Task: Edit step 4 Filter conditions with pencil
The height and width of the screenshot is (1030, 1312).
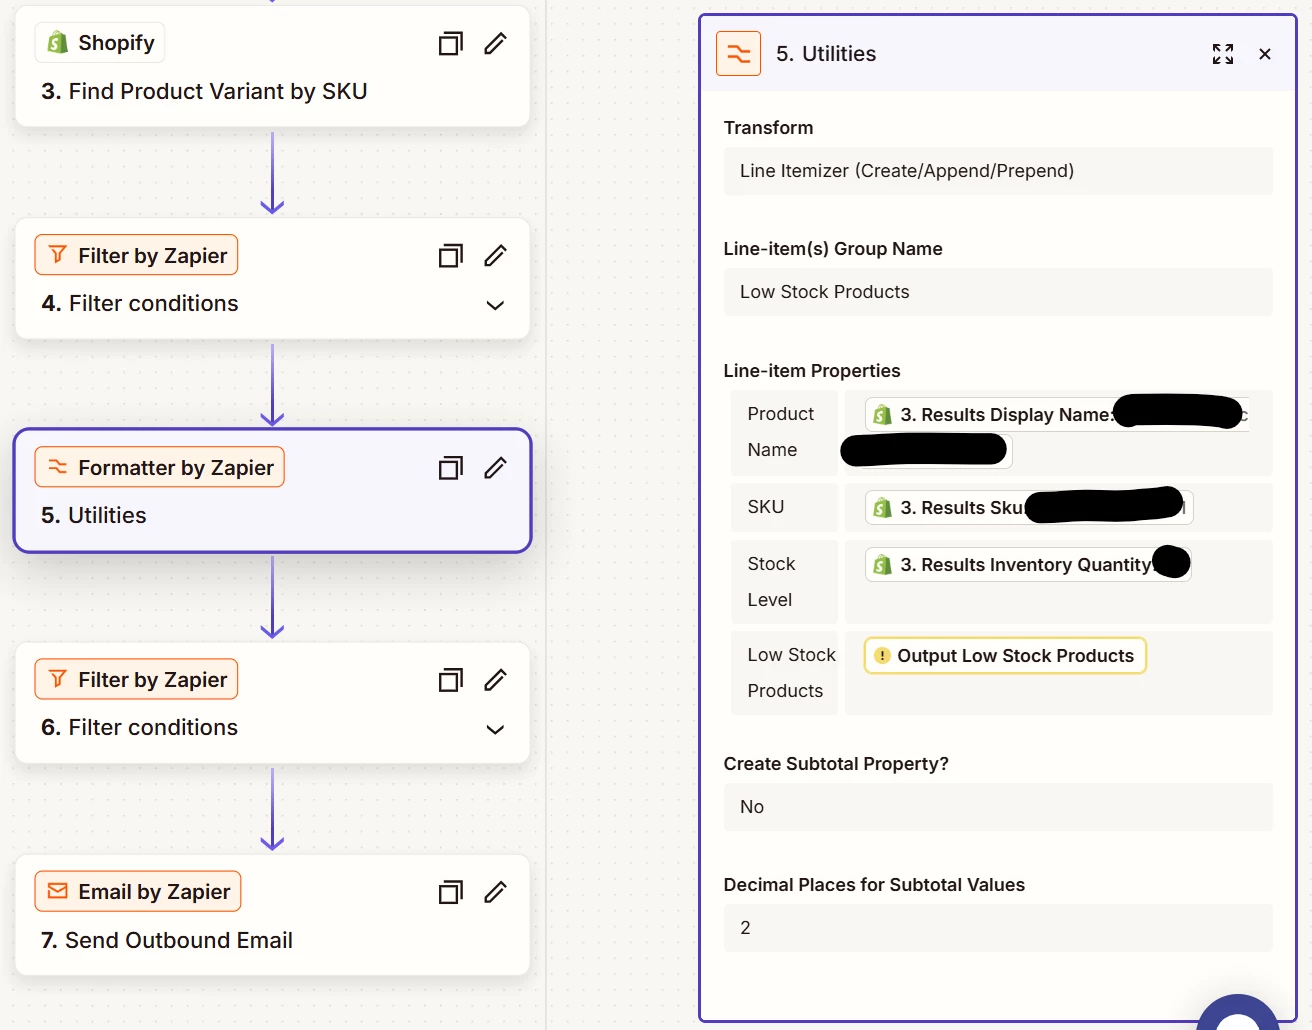Action: [x=495, y=255]
